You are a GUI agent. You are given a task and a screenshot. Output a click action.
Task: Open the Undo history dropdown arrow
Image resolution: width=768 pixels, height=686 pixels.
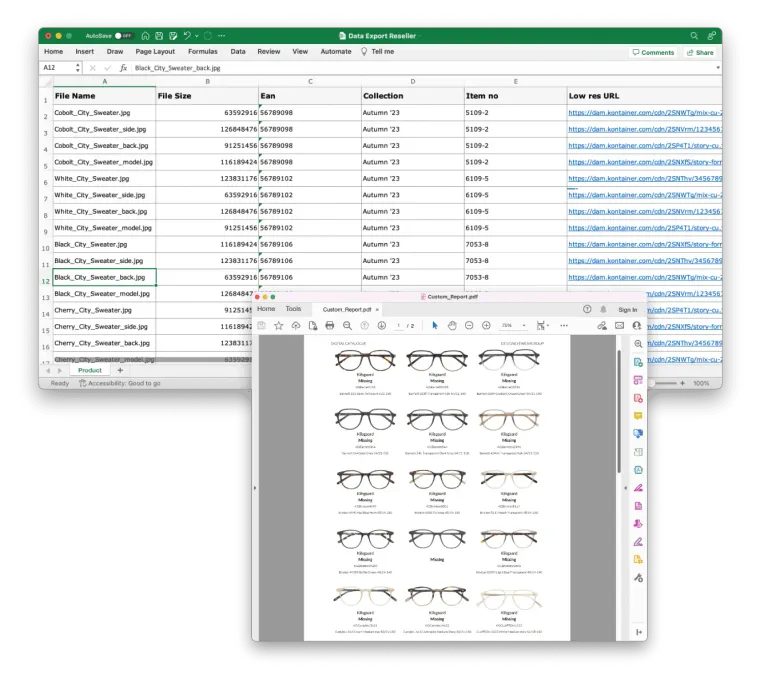[196, 36]
